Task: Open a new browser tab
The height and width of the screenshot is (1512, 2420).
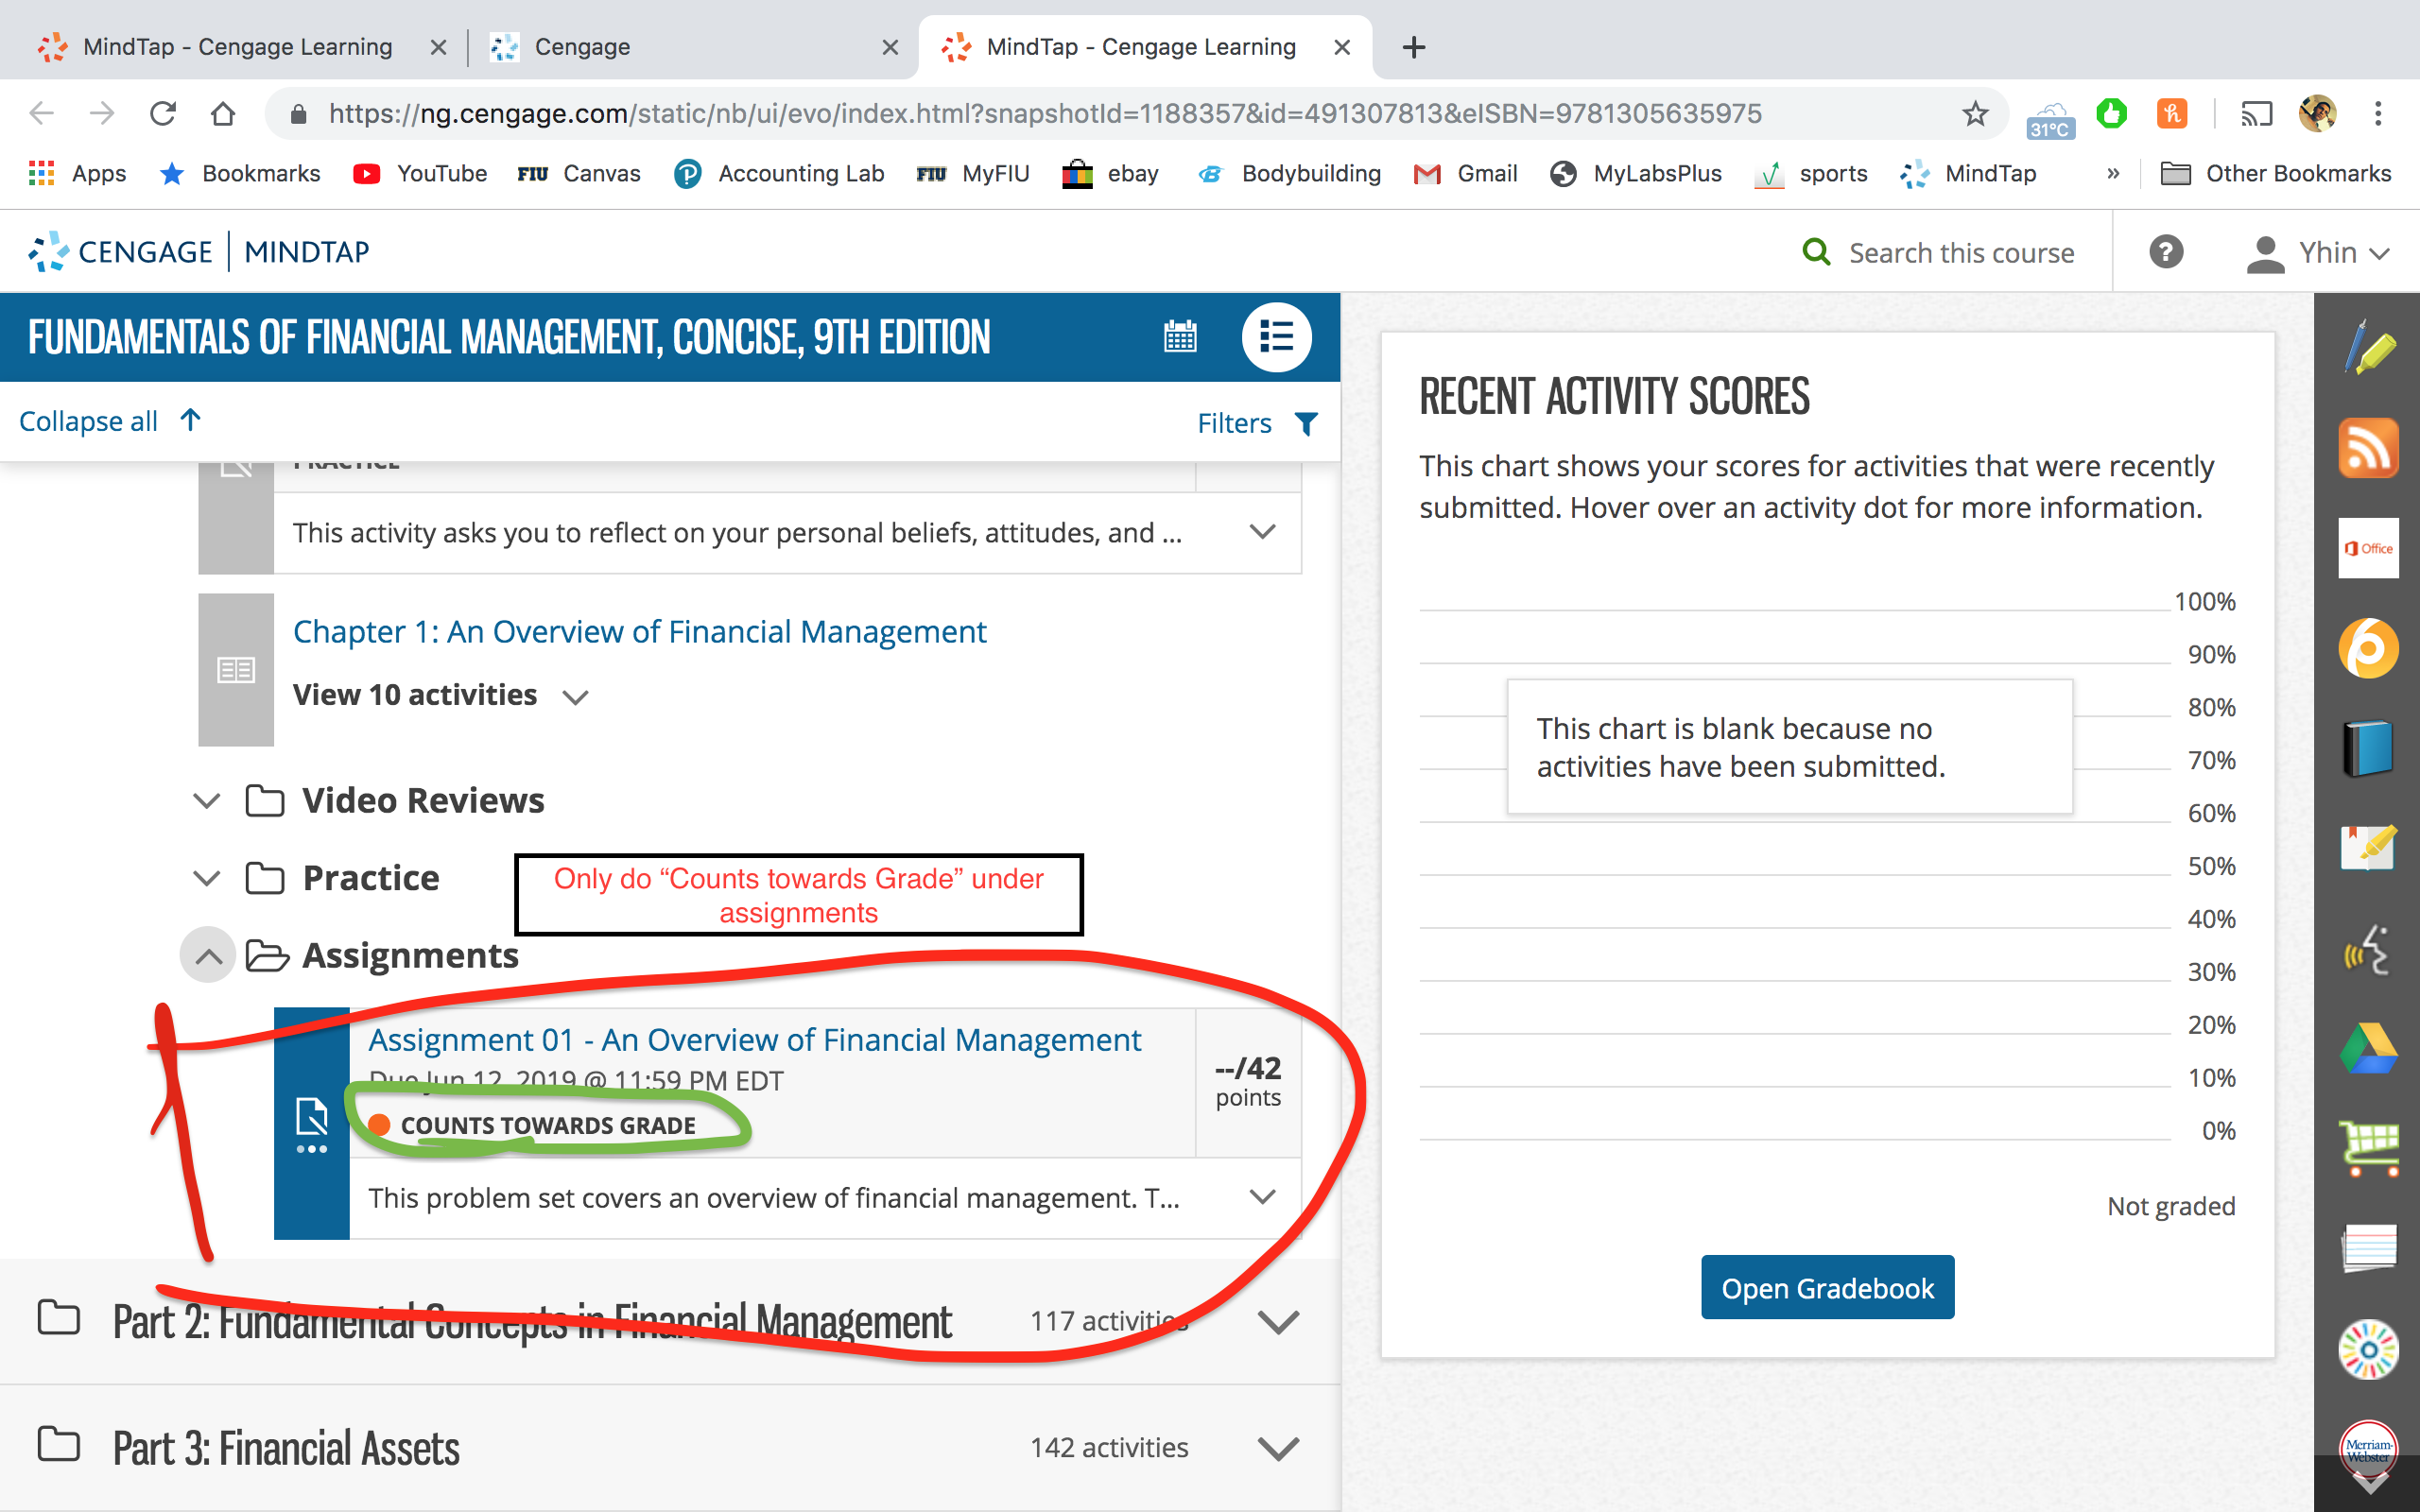Action: coord(1413,47)
